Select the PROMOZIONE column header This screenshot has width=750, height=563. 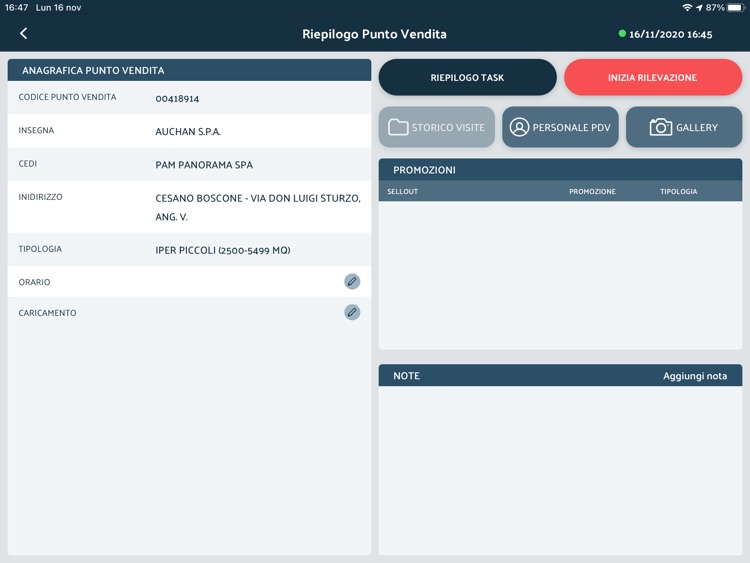592,191
